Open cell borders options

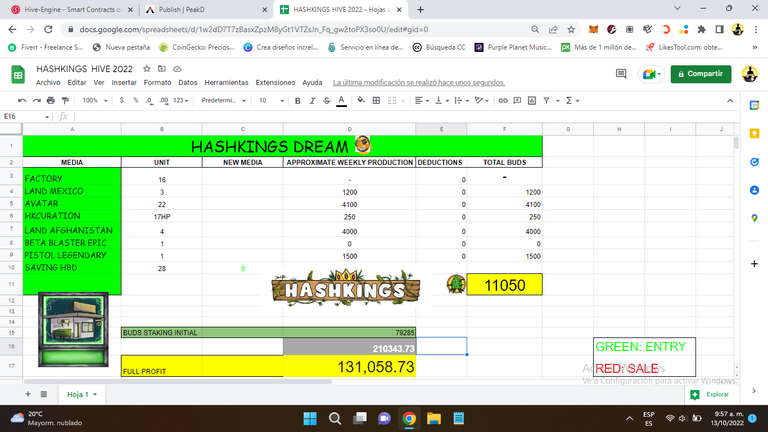376,100
